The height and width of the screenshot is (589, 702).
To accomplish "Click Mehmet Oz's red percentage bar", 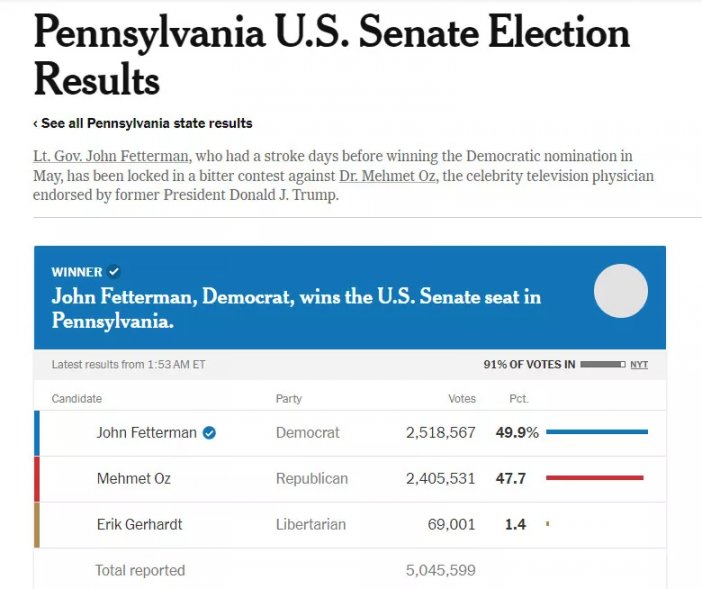I will click(594, 478).
